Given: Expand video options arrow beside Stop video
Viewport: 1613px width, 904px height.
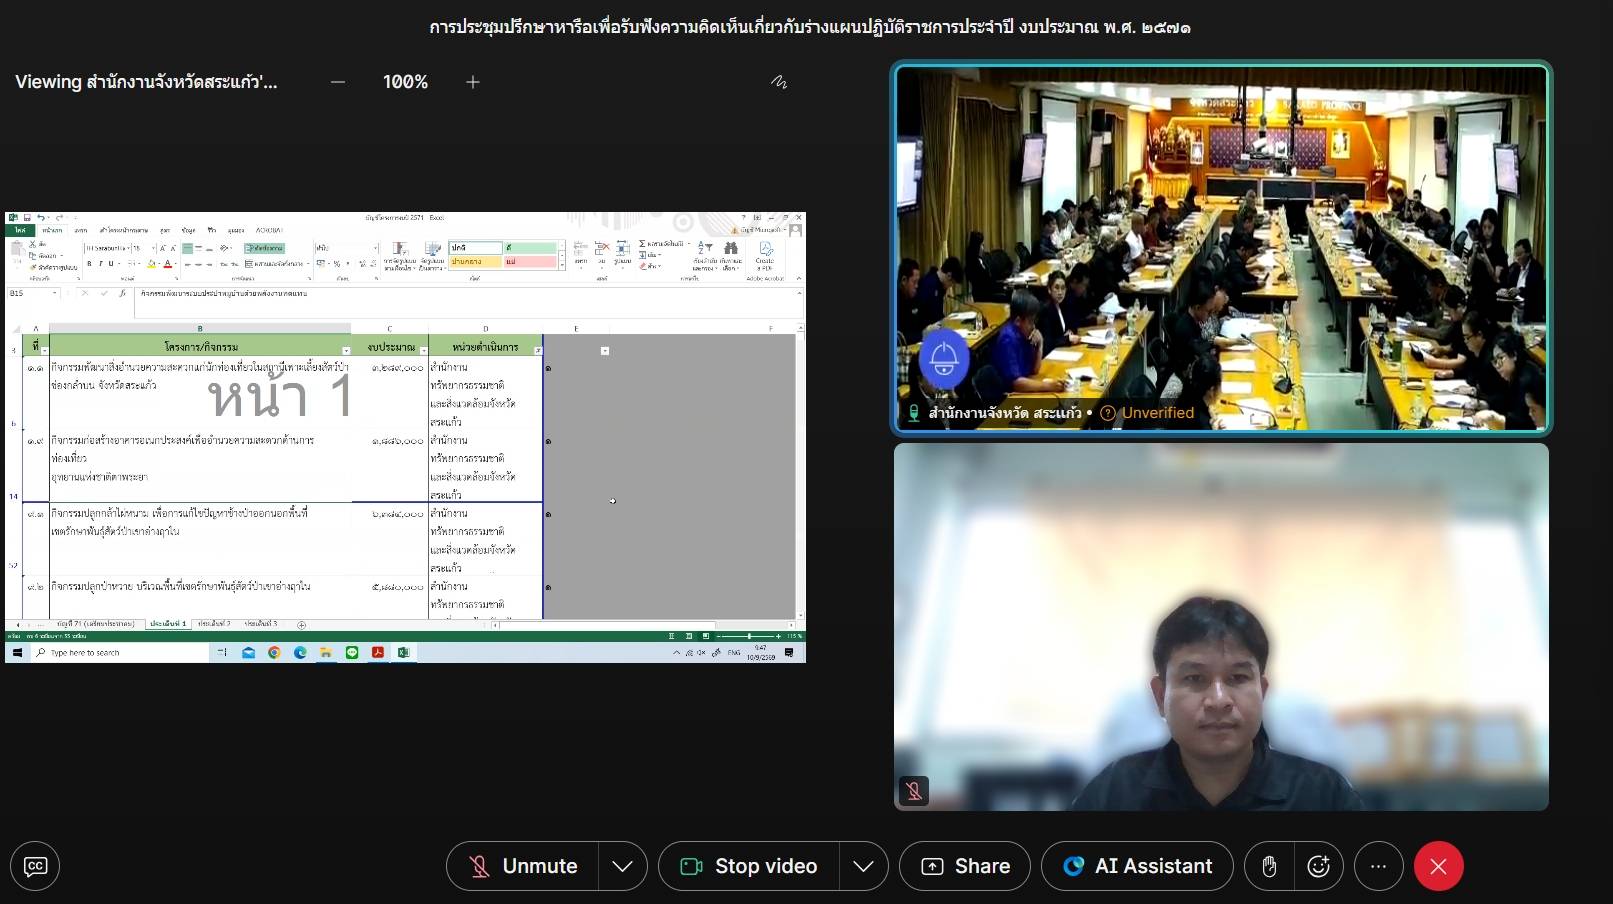Looking at the screenshot, I should coord(863,866).
